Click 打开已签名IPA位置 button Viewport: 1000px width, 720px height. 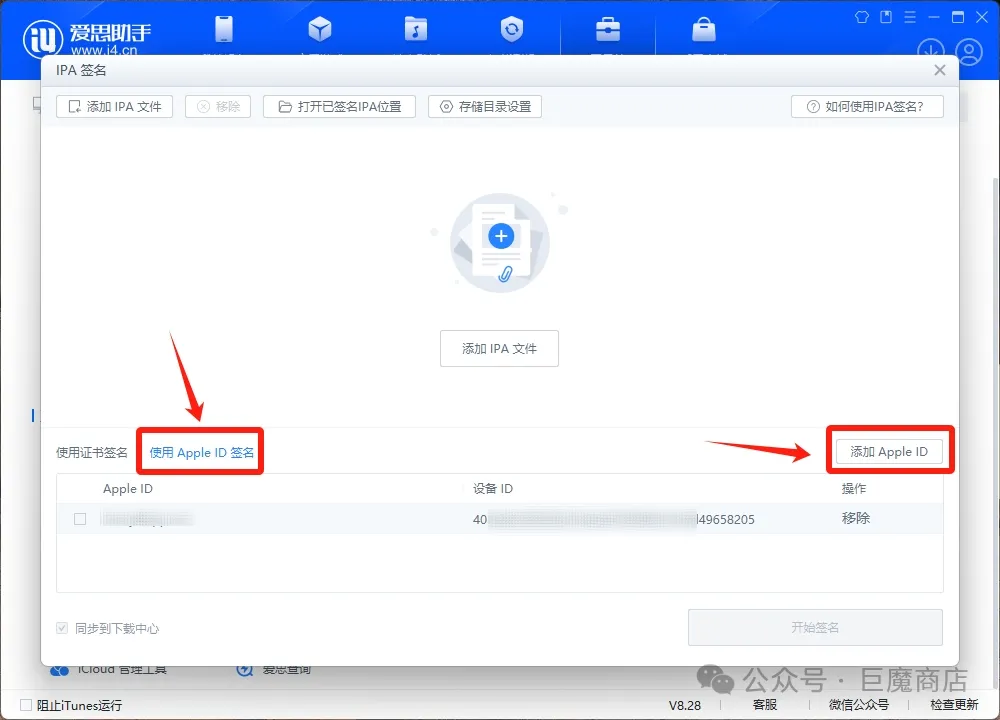tap(339, 107)
